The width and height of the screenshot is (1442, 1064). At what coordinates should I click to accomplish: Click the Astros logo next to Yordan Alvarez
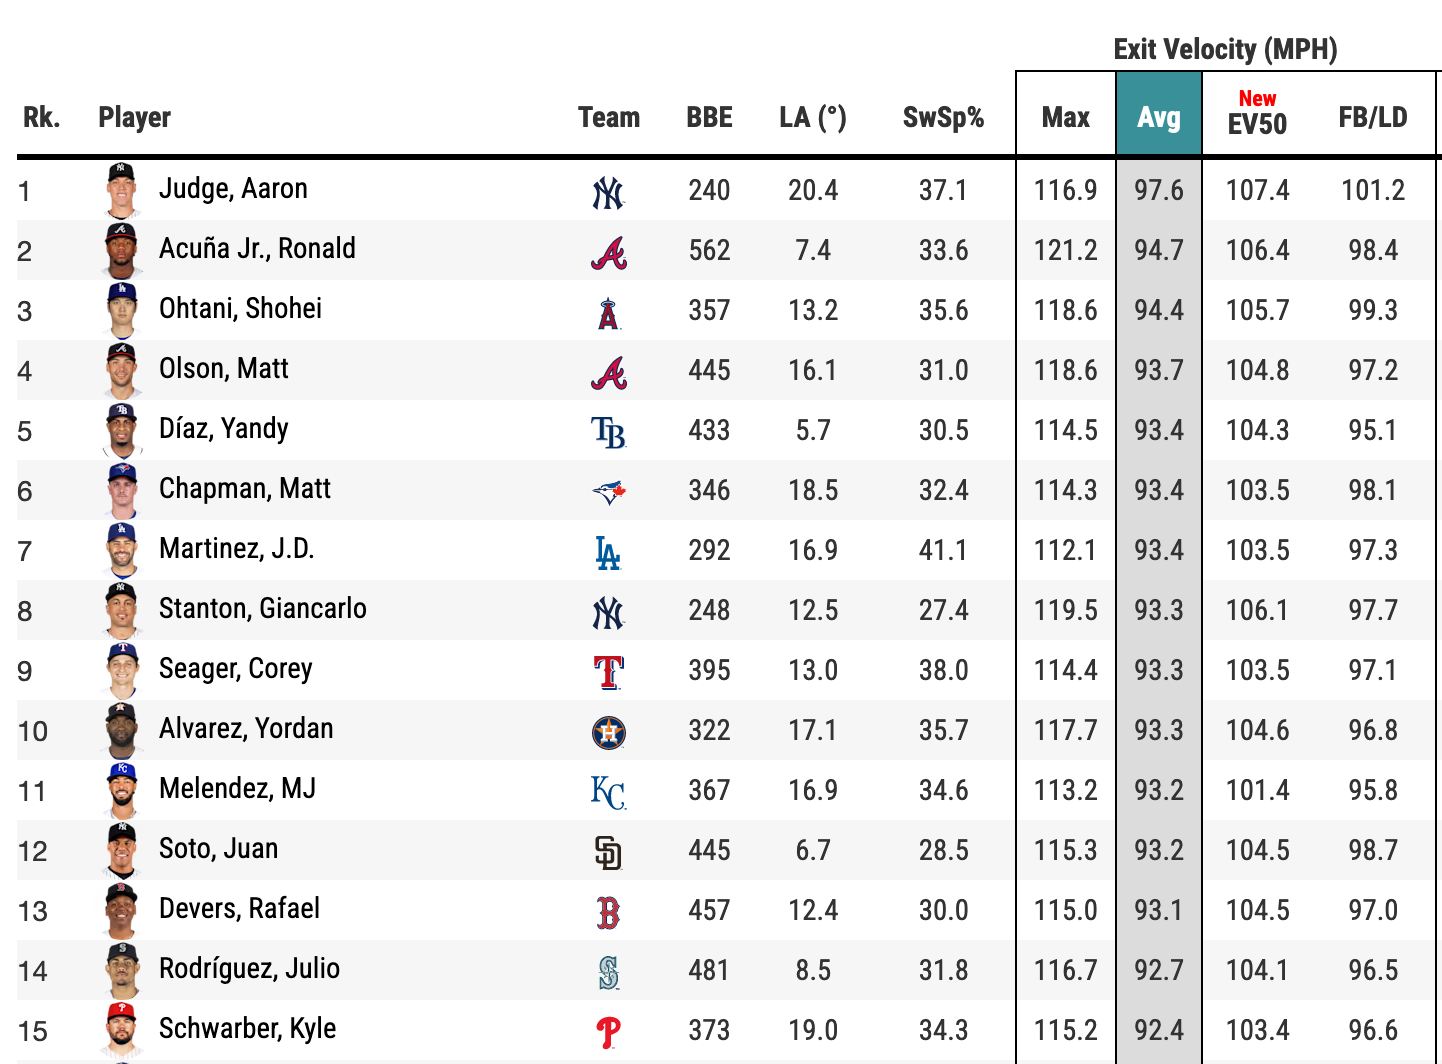coord(608,733)
